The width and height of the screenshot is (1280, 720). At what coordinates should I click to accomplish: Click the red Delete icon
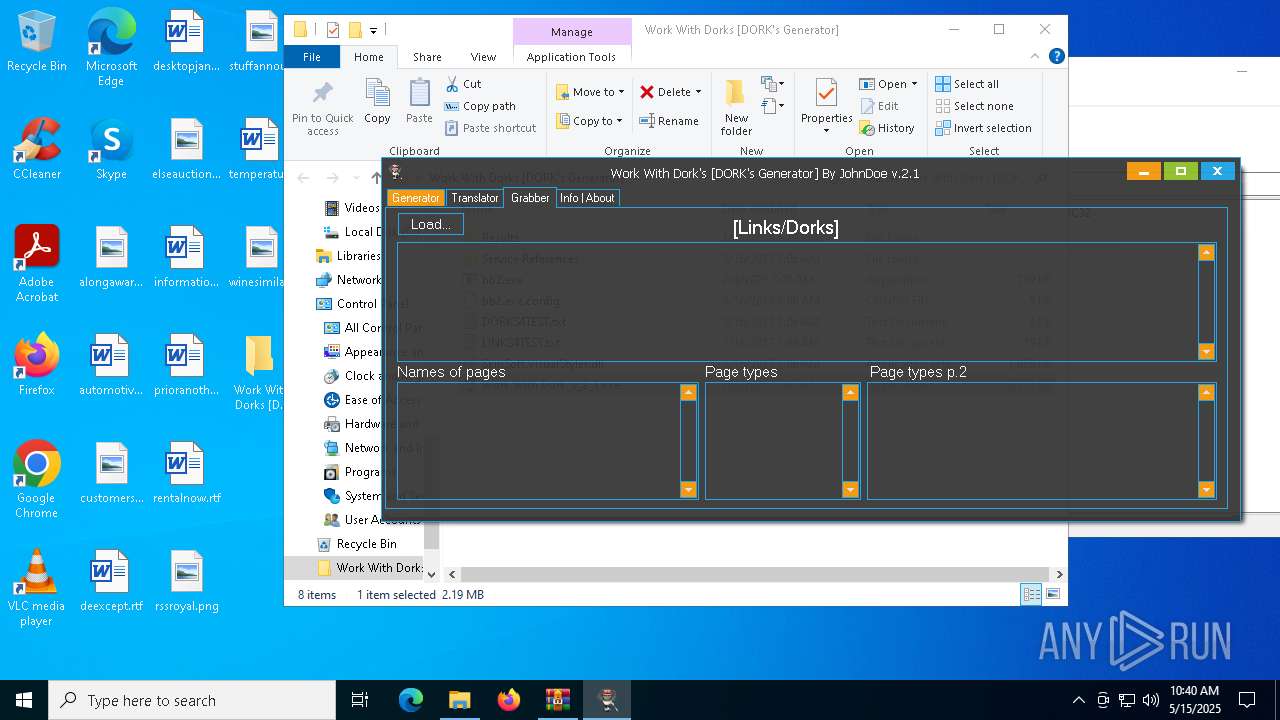647,92
